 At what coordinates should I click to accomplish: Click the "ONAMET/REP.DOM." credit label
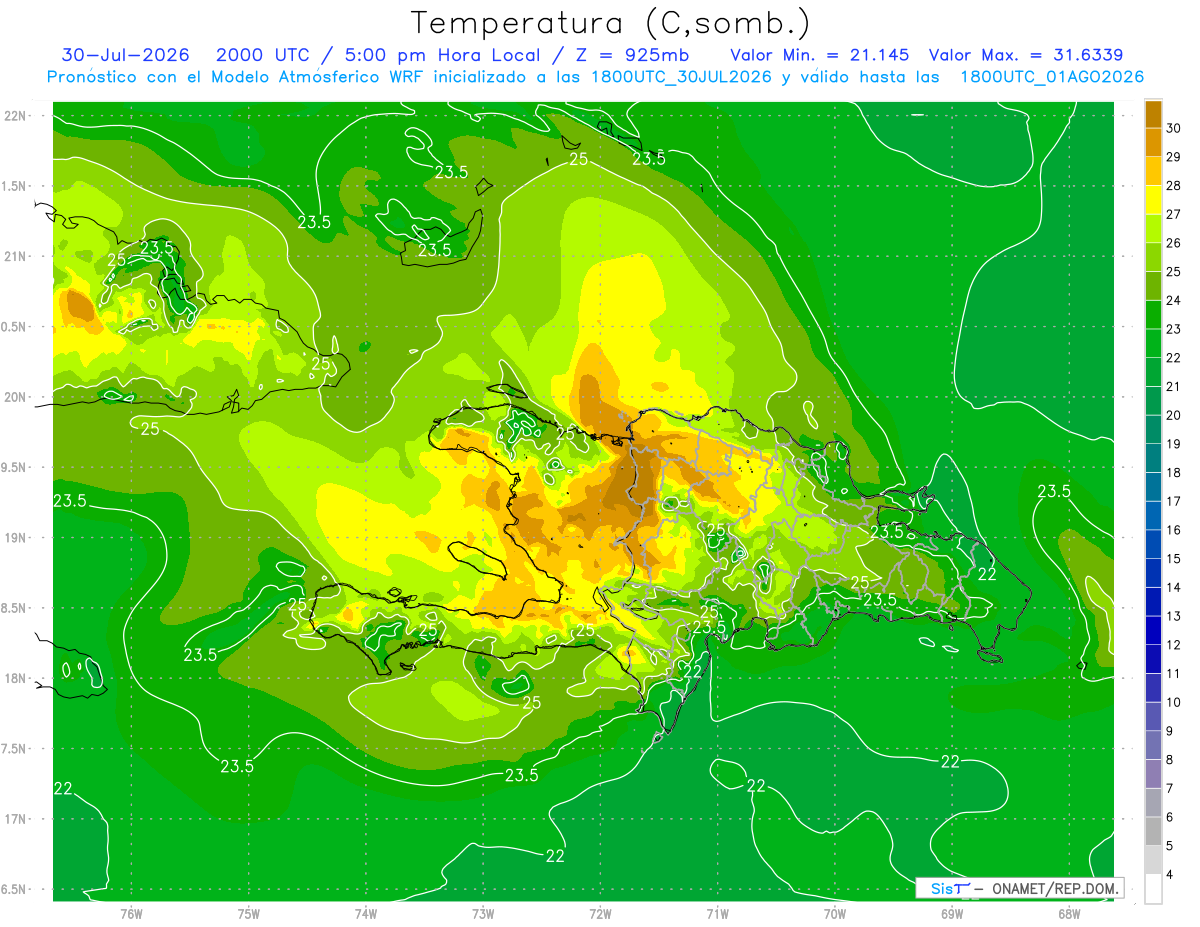coord(1054,888)
